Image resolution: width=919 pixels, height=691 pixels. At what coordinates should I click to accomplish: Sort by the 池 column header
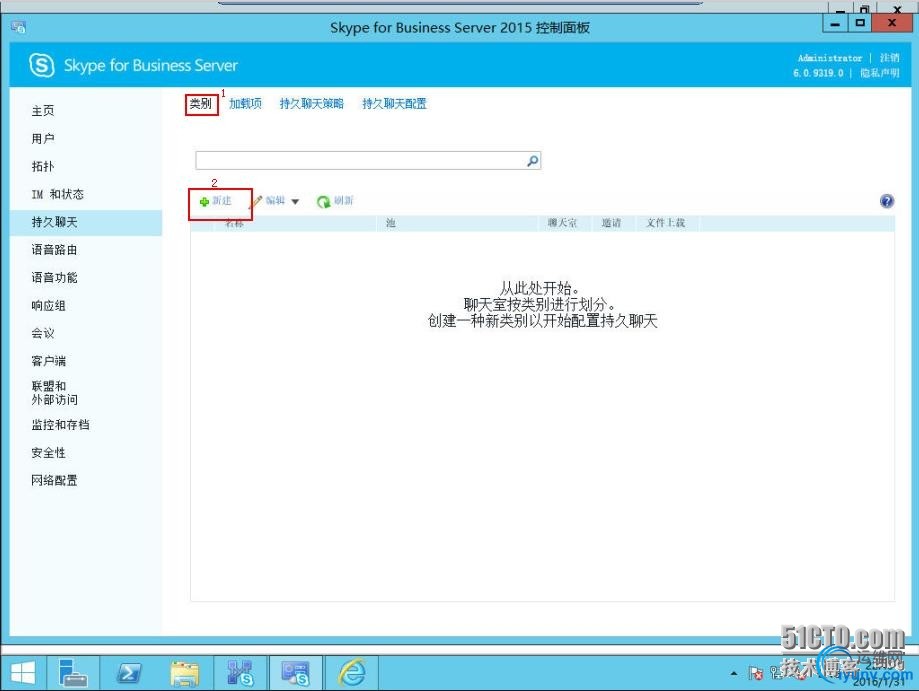click(x=390, y=223)
